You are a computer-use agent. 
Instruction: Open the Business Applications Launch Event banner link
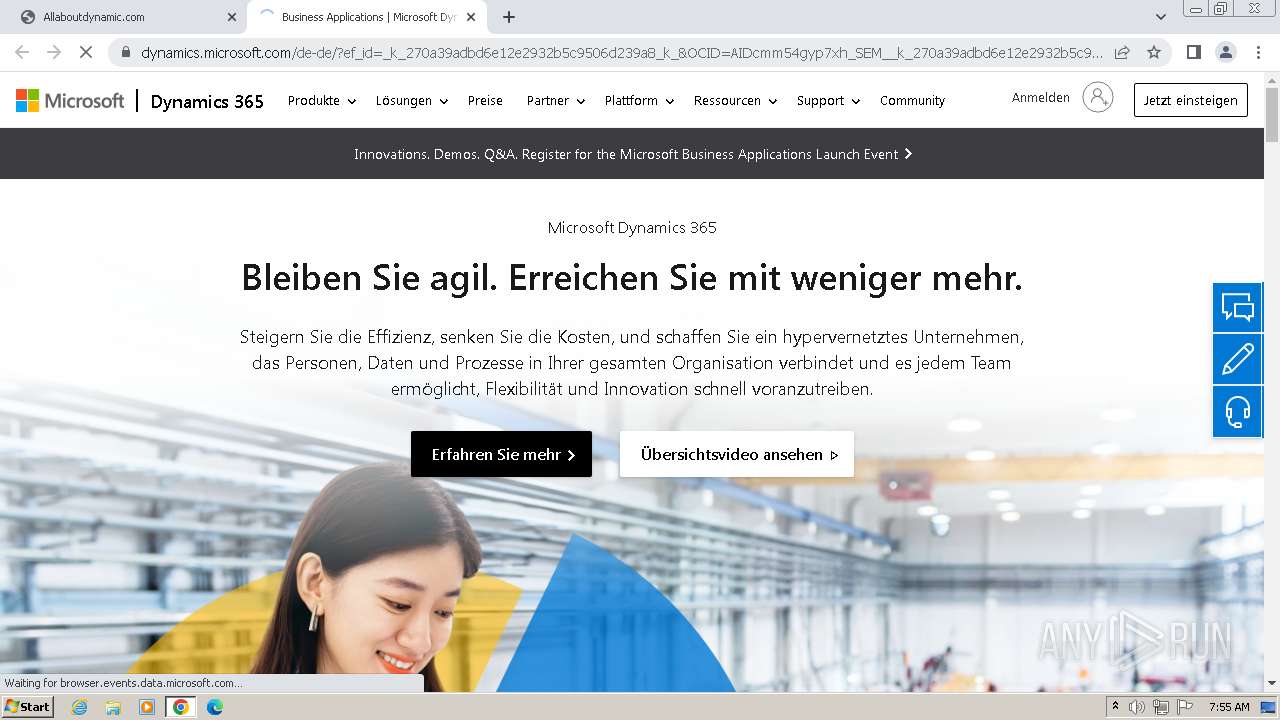(x=633, y=154)
